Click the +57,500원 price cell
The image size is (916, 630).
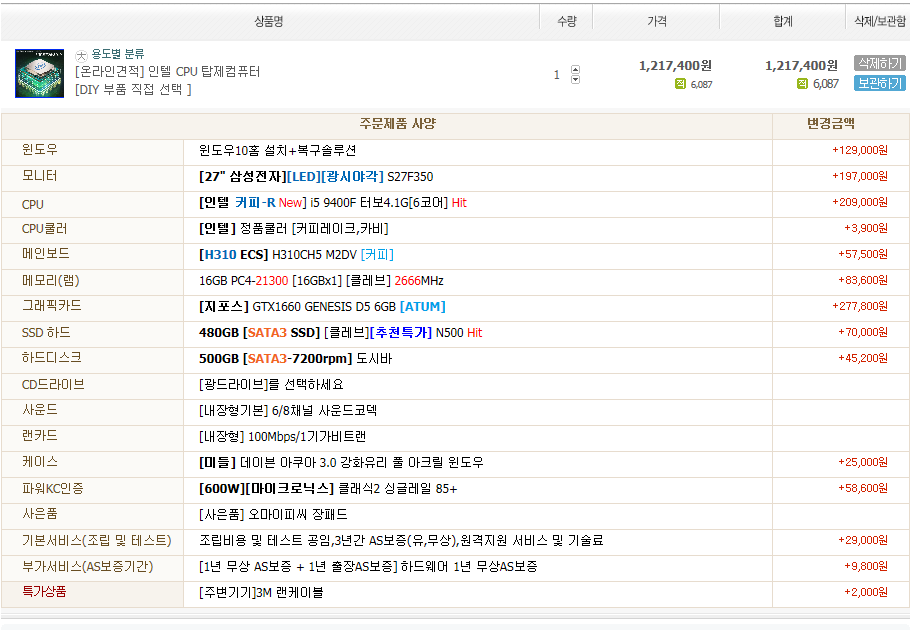point(863,254)
